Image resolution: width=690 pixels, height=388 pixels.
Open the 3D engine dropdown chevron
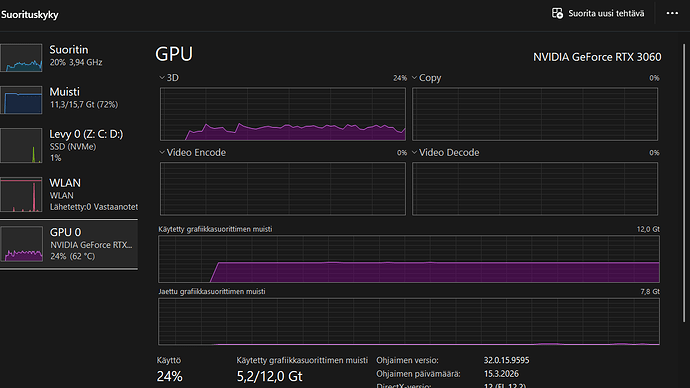(x=162, y=78)
